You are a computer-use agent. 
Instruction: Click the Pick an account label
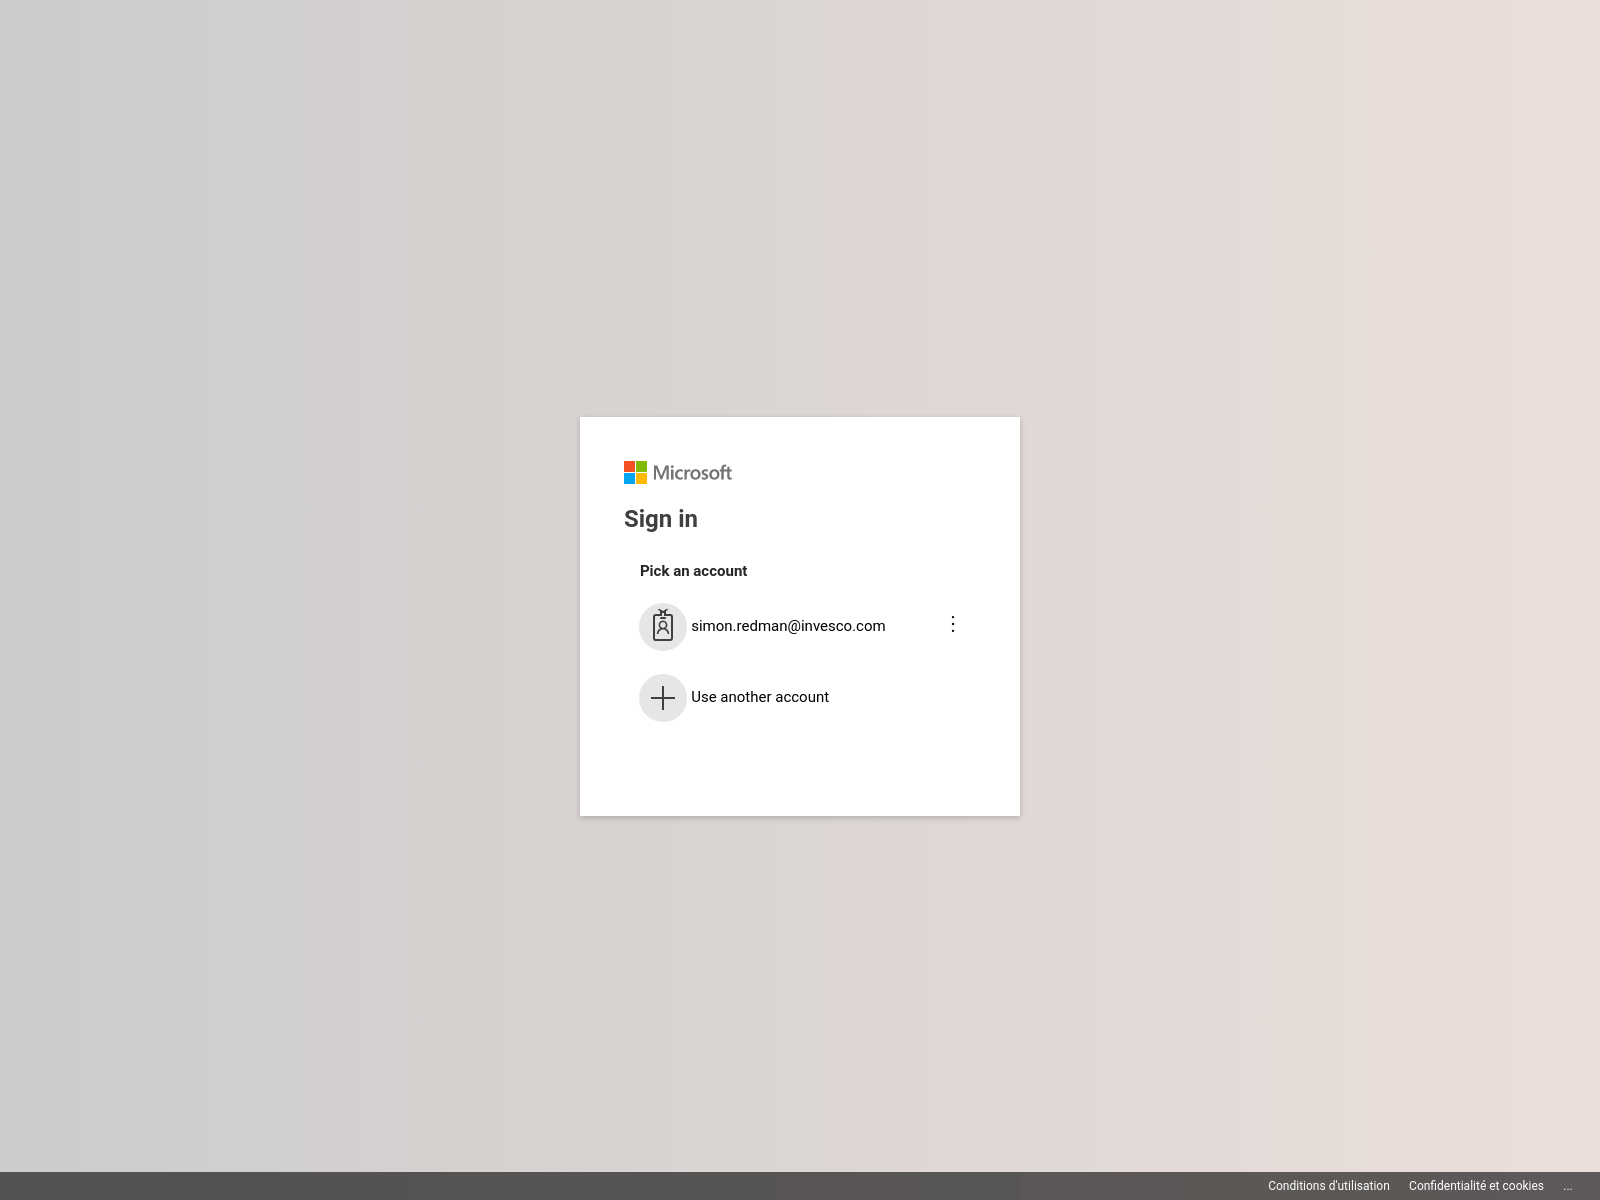[693, 571]
